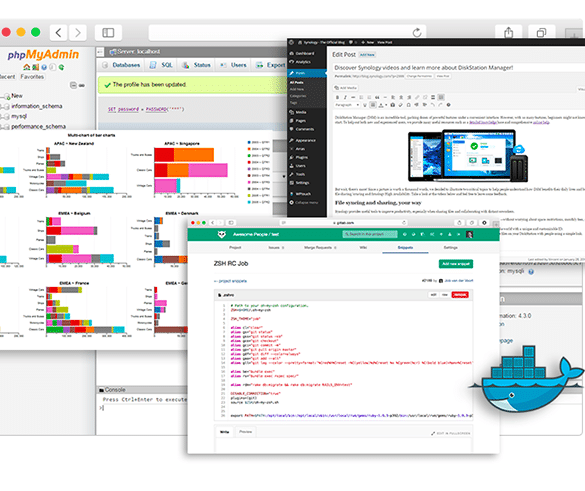585x491 pixels.
Task: Click the GitLab browser address bar
Action: [x=345, y=223]
